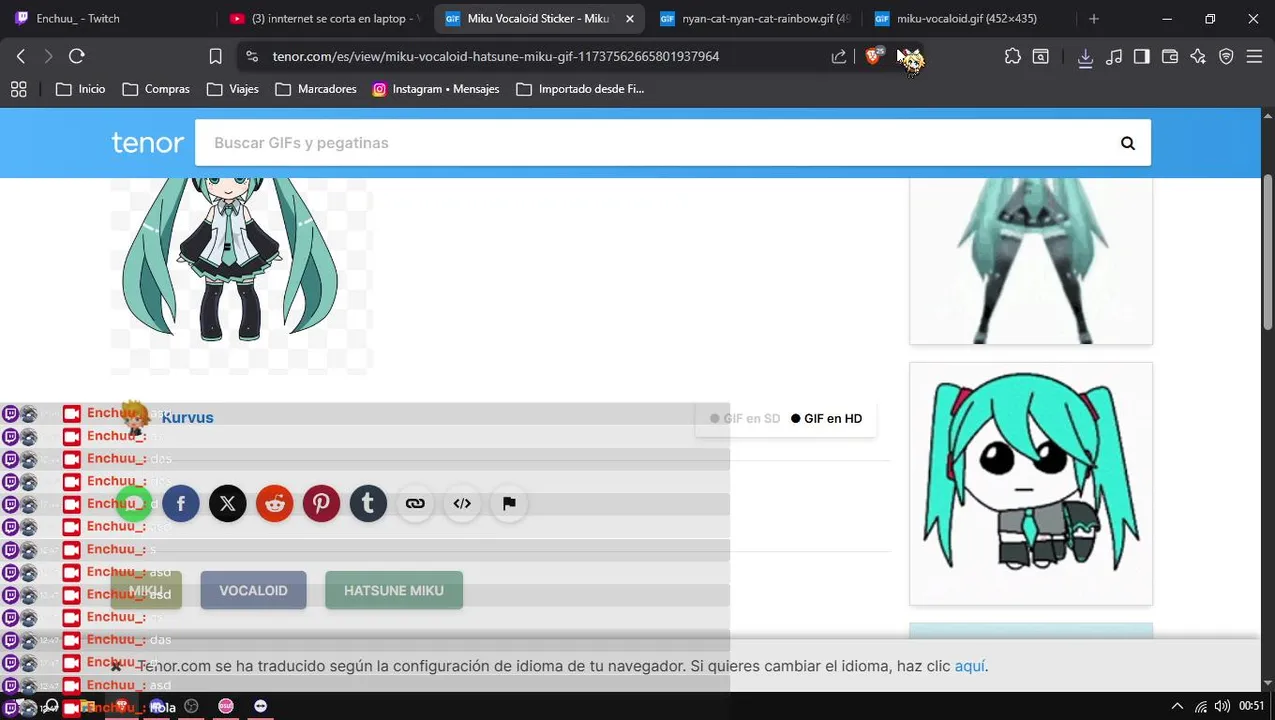Open a new browser tab
The image size is (1275, 720).
(1094, 19)
